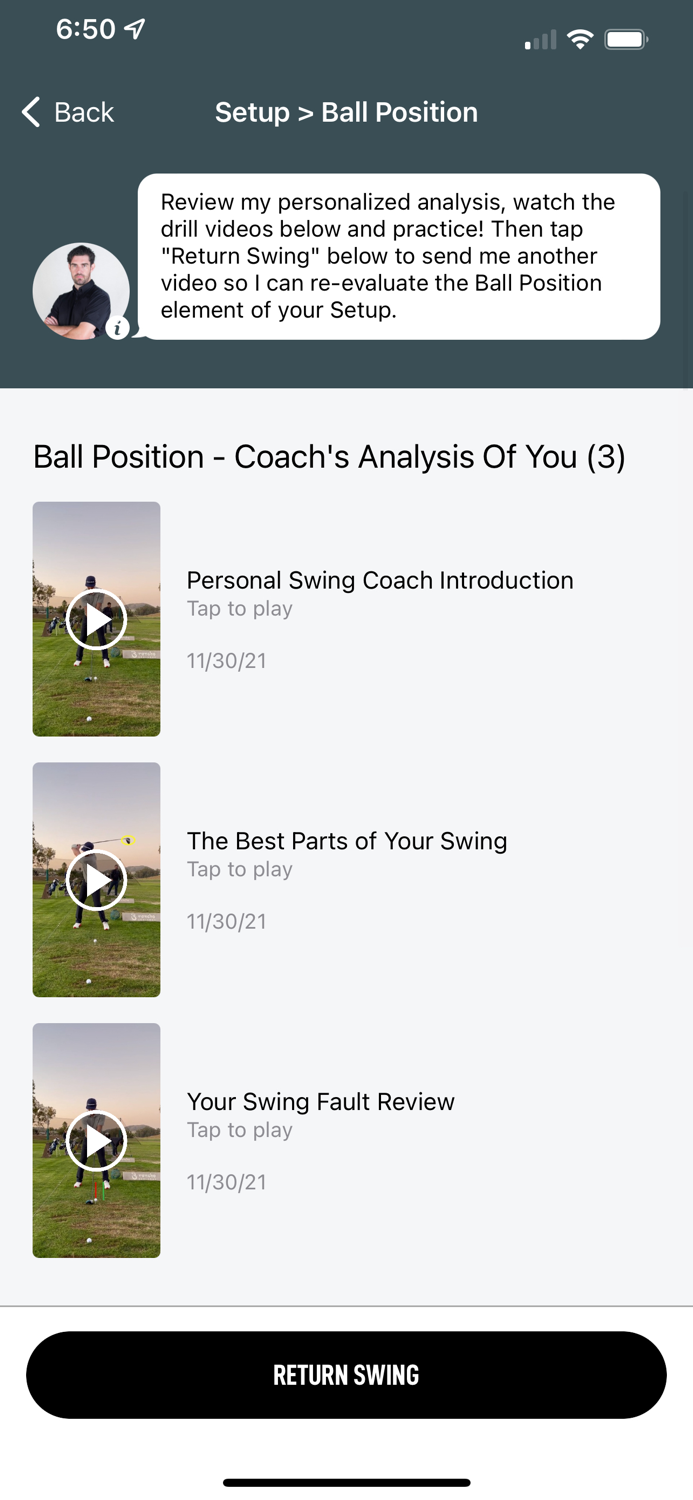Viewport: 693px width, 1500px height.
Task: Select the Your Swing Fault Review thumbnail
Action: pyautogui.click(x=96, y=1140)
